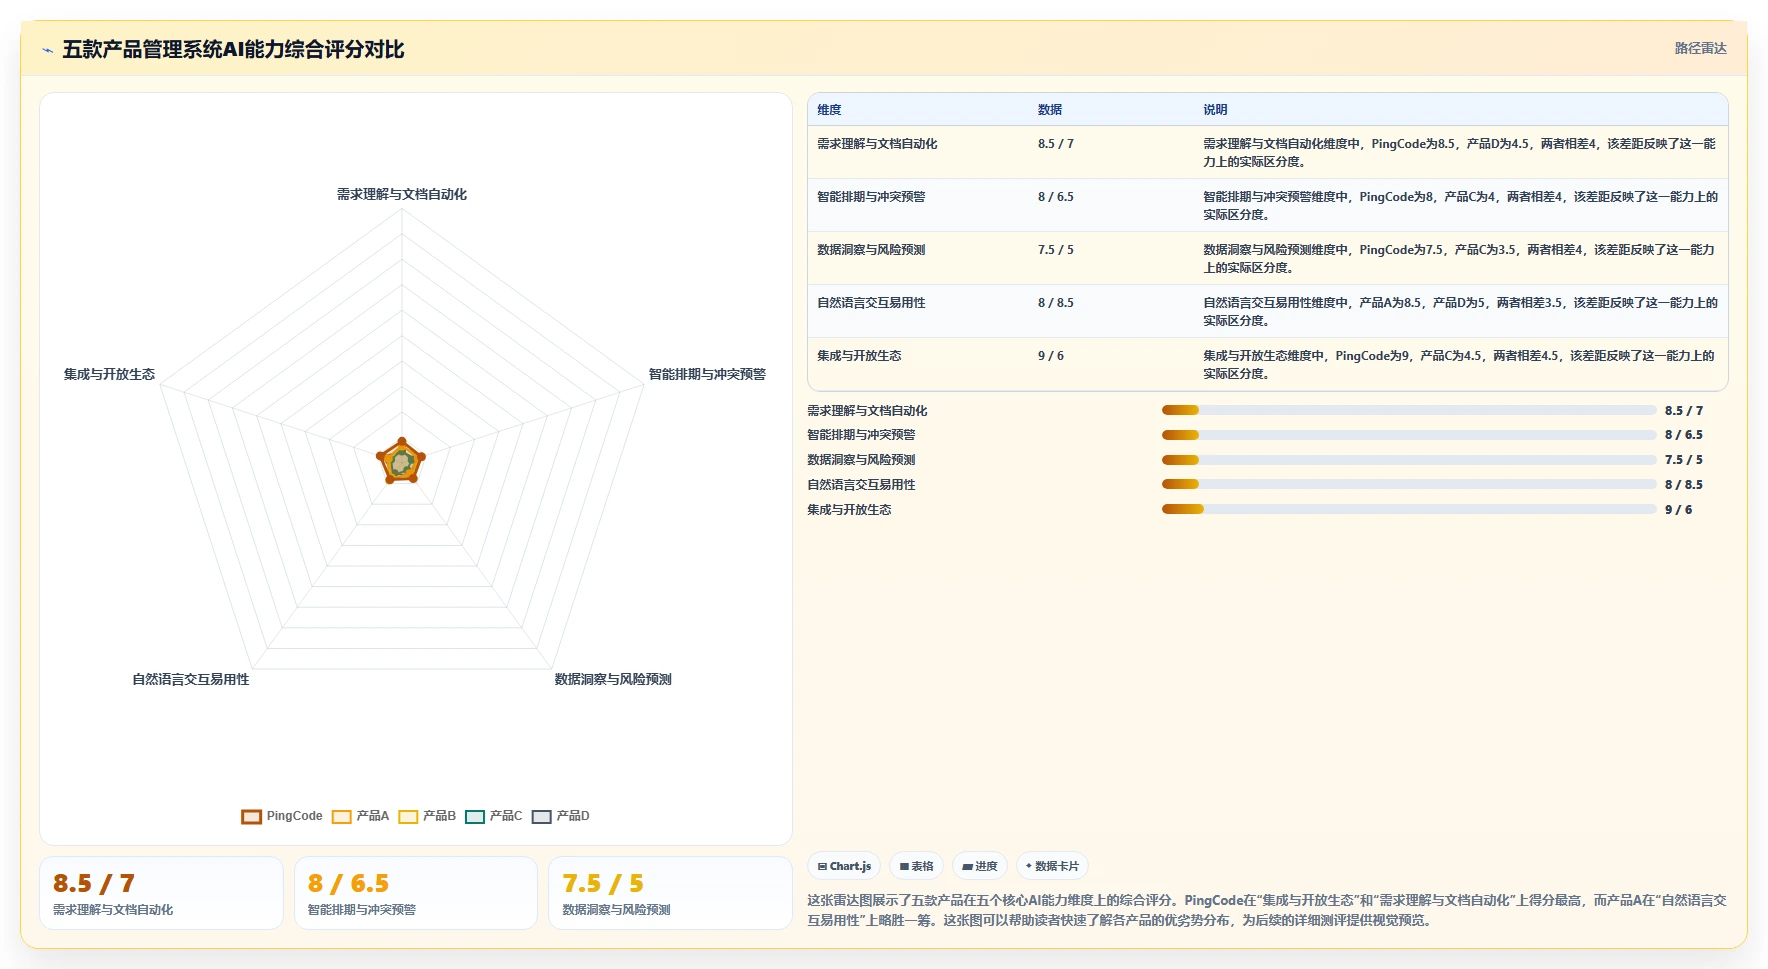The height and width of the screenshot is (969, 1768).
Task: Click the summary paragraph below the tags
Action: pos(1267,910)
